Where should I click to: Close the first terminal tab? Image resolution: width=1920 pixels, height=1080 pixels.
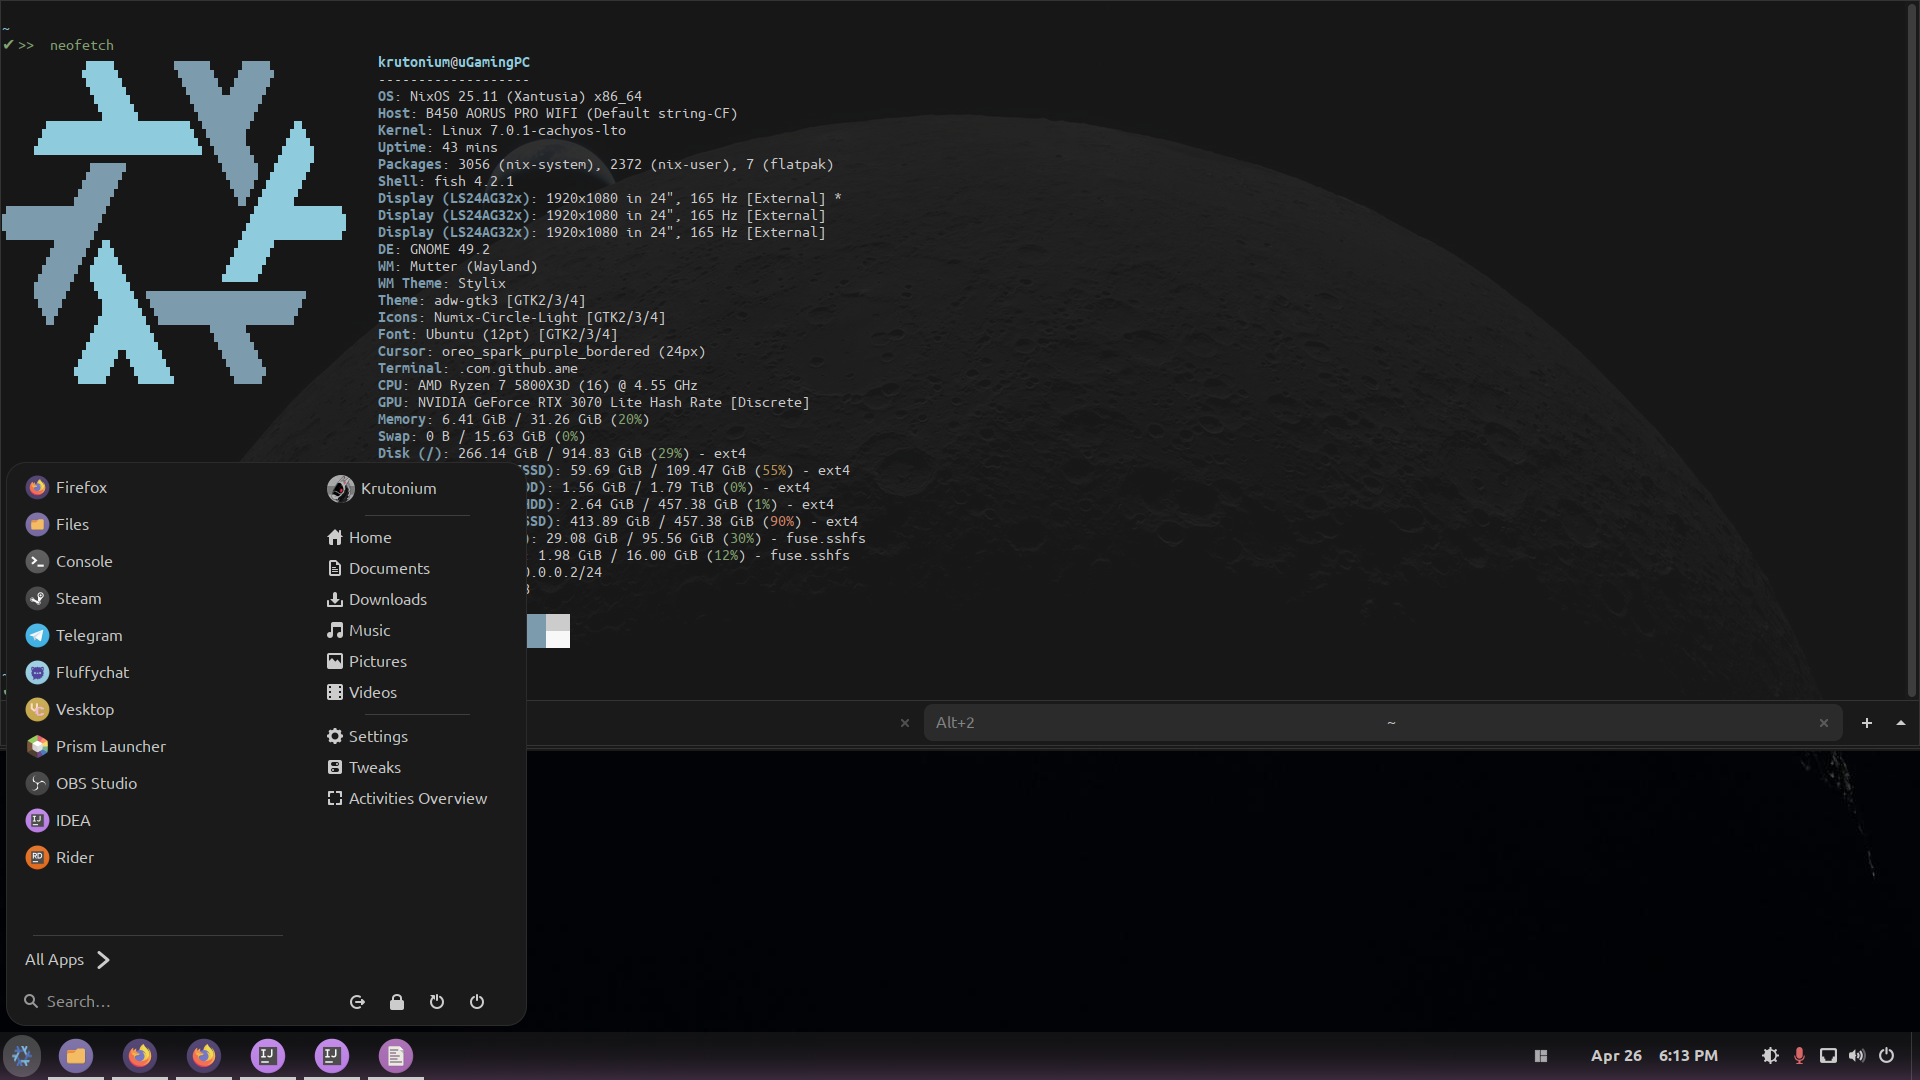pos(905,723)
